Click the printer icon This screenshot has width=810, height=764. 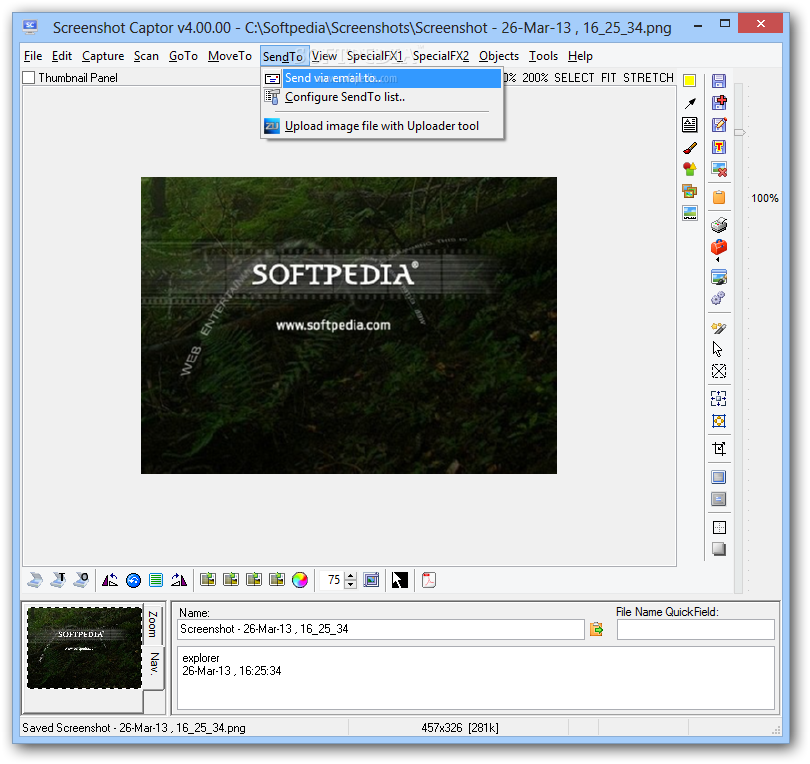coord(719,225)
